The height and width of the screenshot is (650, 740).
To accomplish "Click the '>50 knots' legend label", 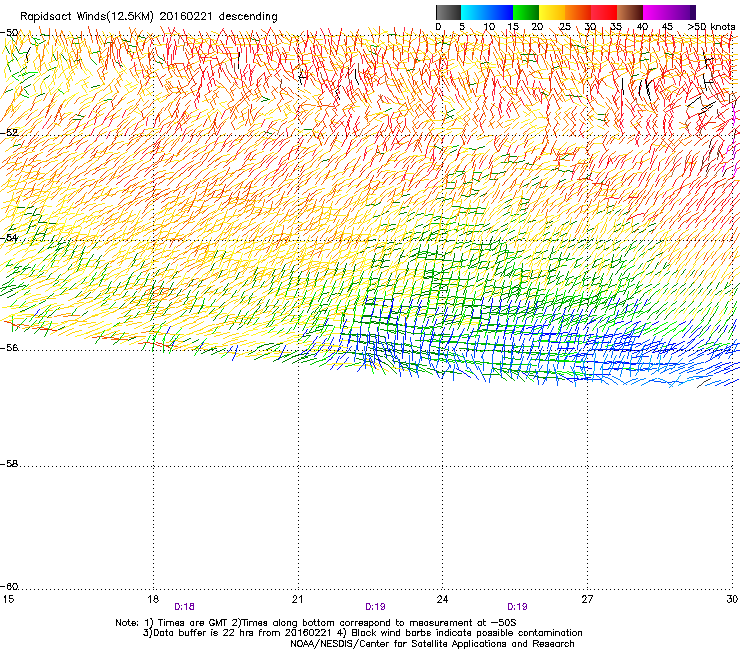I will pos(711,27).
